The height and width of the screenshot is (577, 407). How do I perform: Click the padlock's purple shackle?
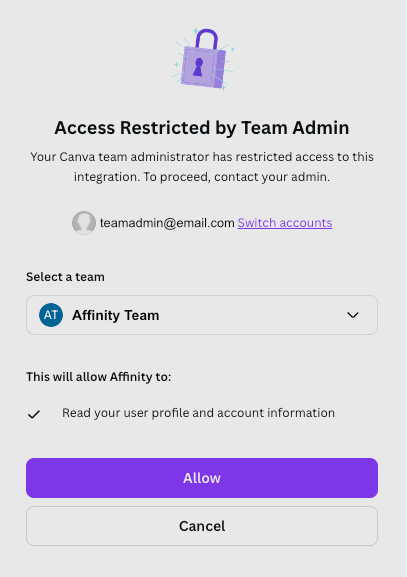coord(206,40)
